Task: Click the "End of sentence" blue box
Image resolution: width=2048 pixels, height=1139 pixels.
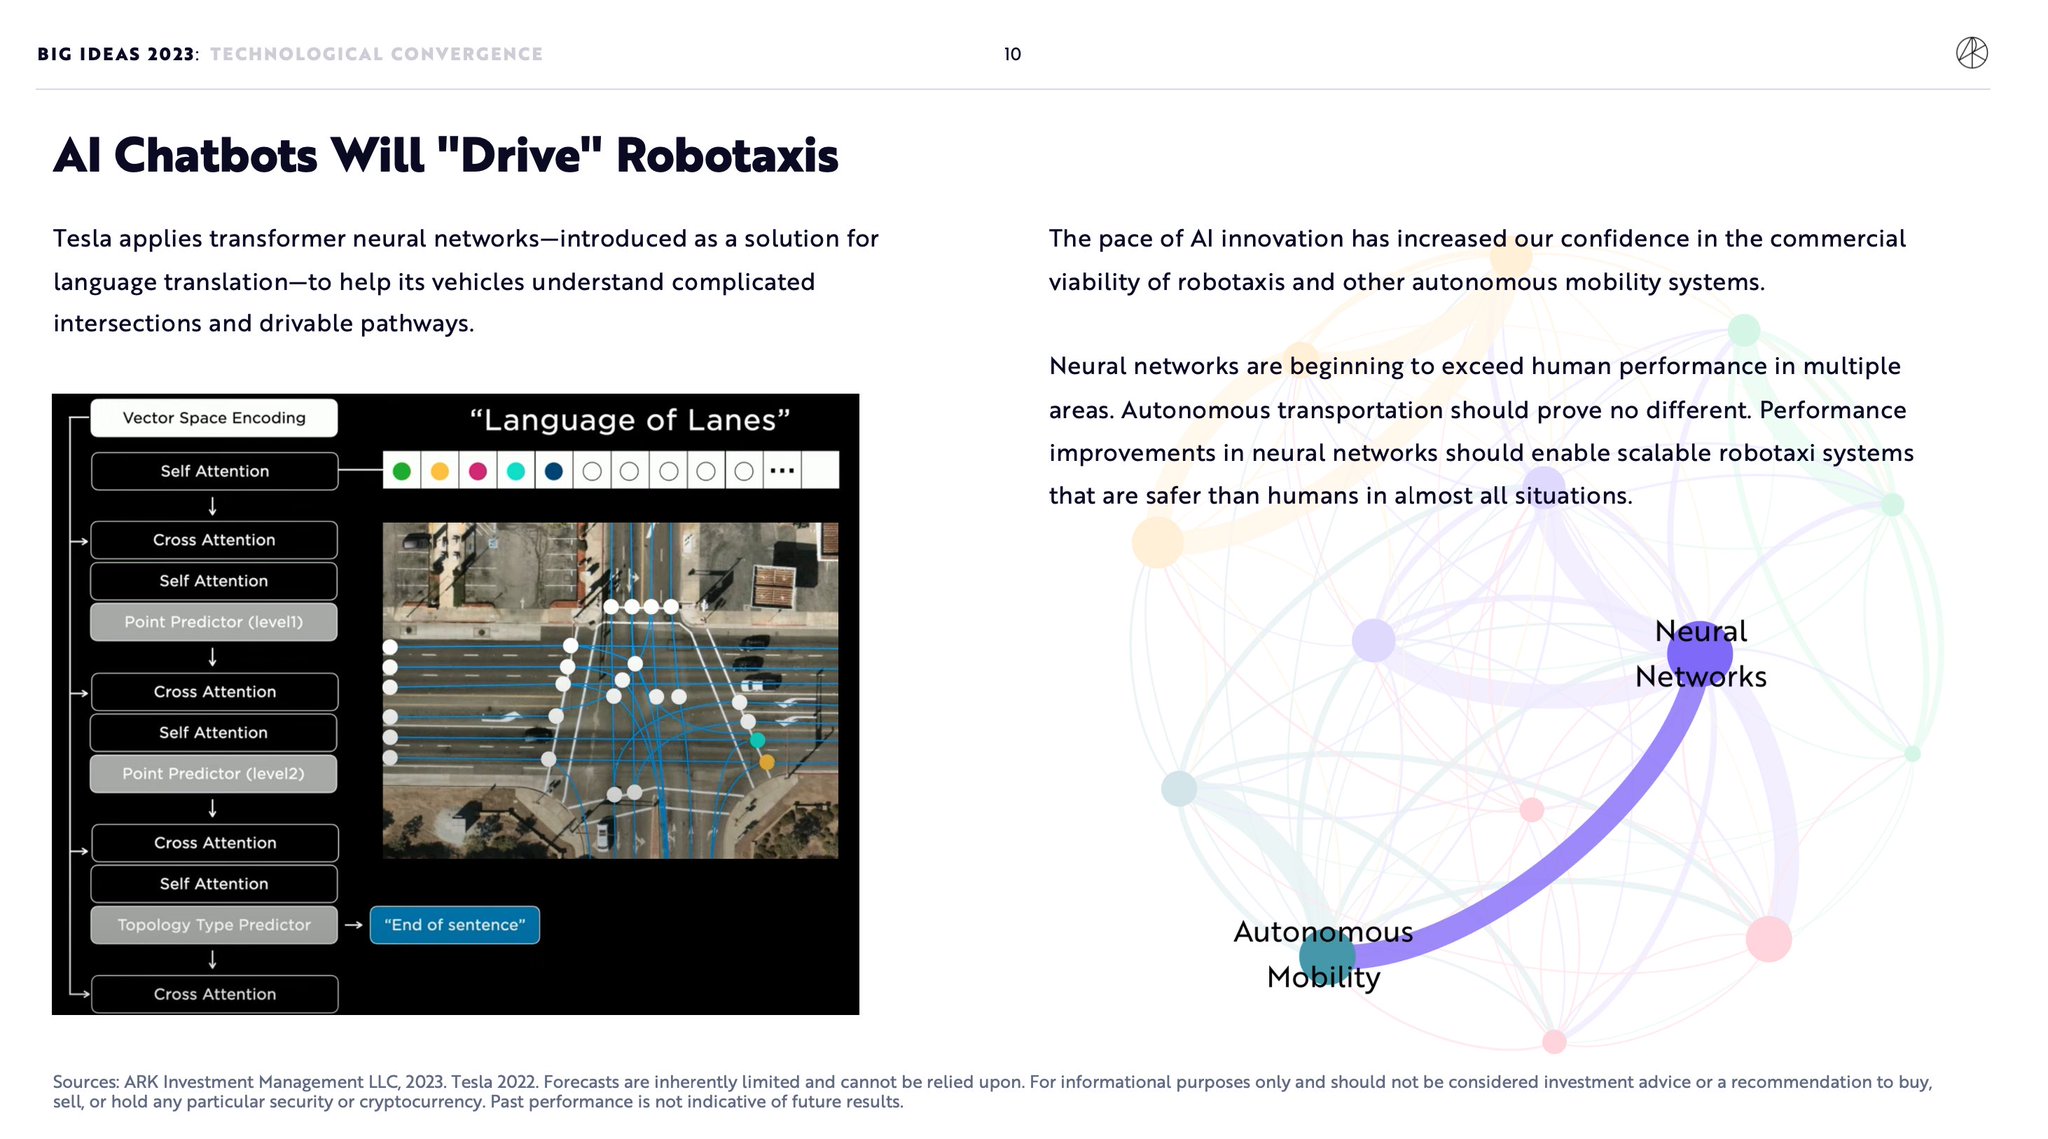Action: [x=455, y=925]
